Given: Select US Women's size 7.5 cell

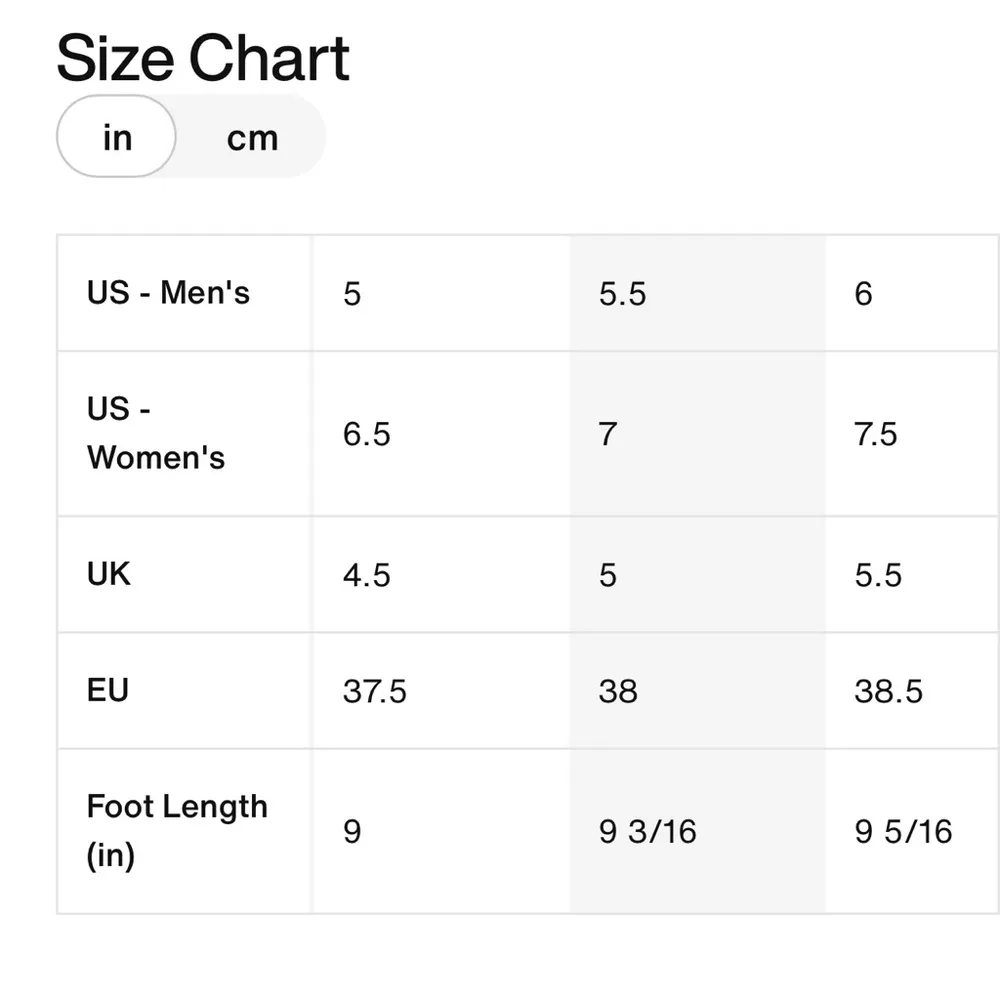Looking at the screenshot, I should (876, 434).
